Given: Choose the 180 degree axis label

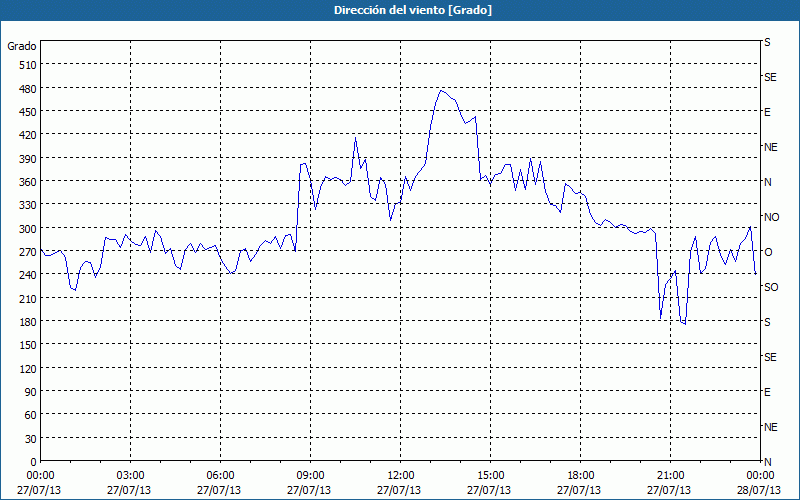Looking at the screenshot, I should point(29,322).
